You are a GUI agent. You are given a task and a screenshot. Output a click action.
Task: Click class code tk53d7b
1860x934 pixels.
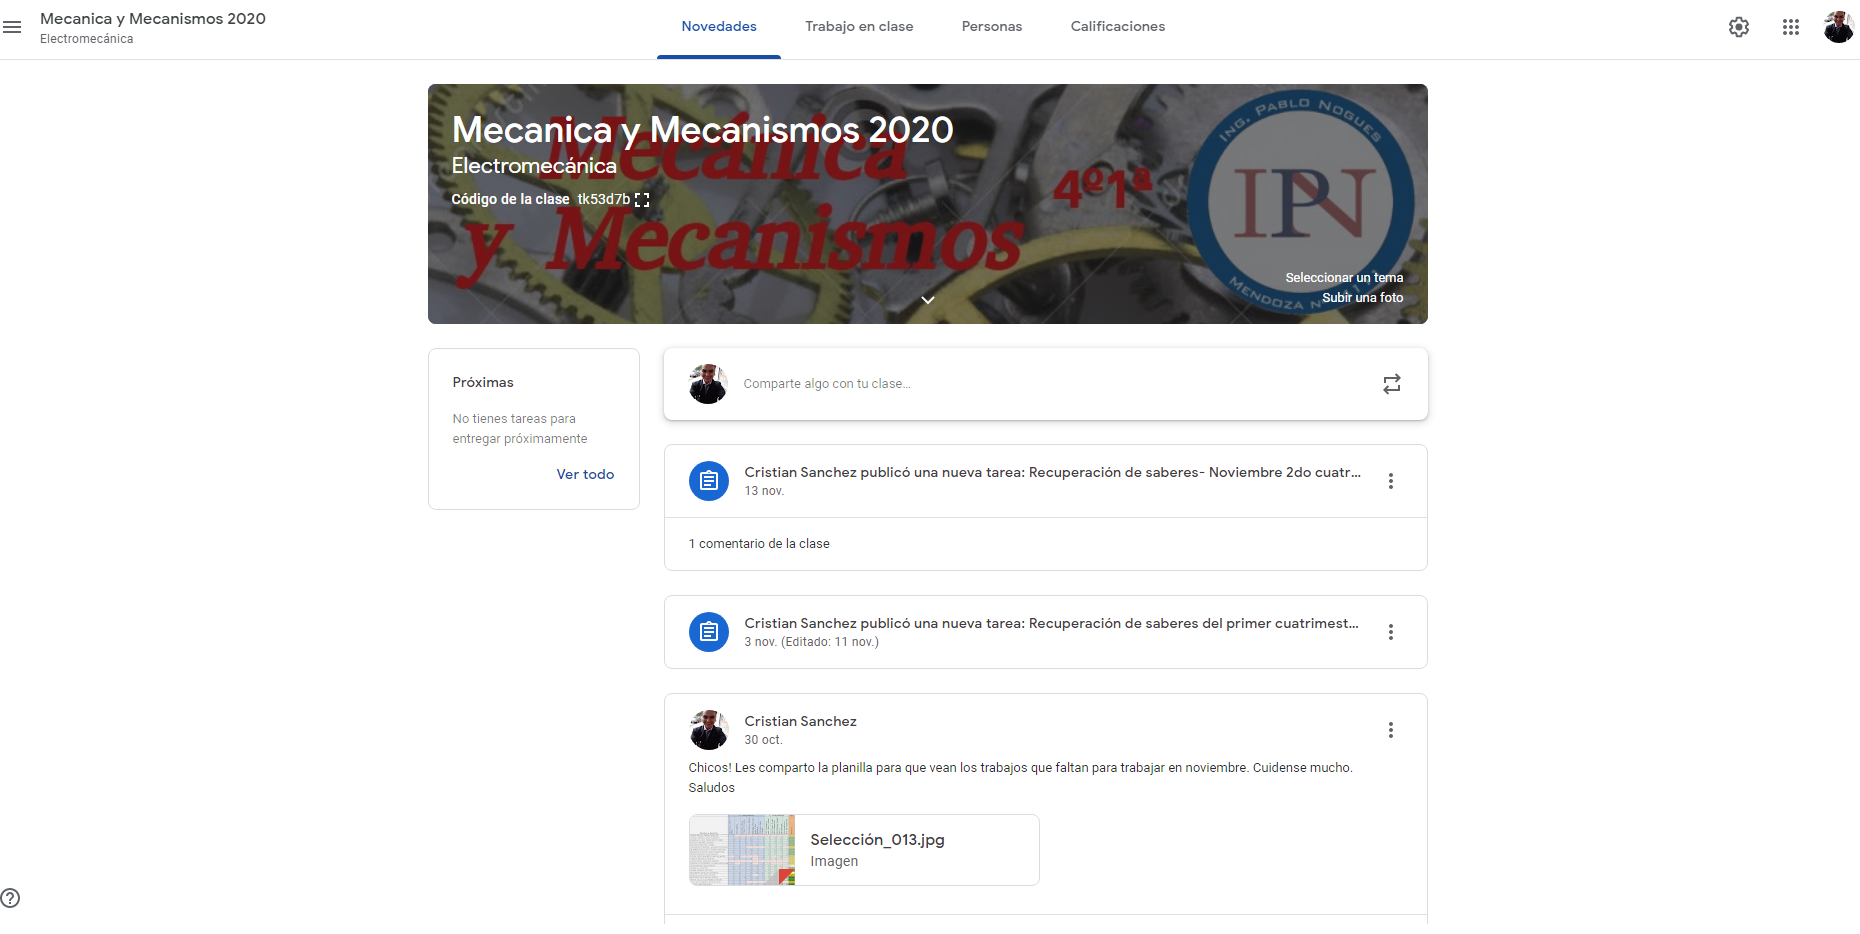tap(603, 200)
